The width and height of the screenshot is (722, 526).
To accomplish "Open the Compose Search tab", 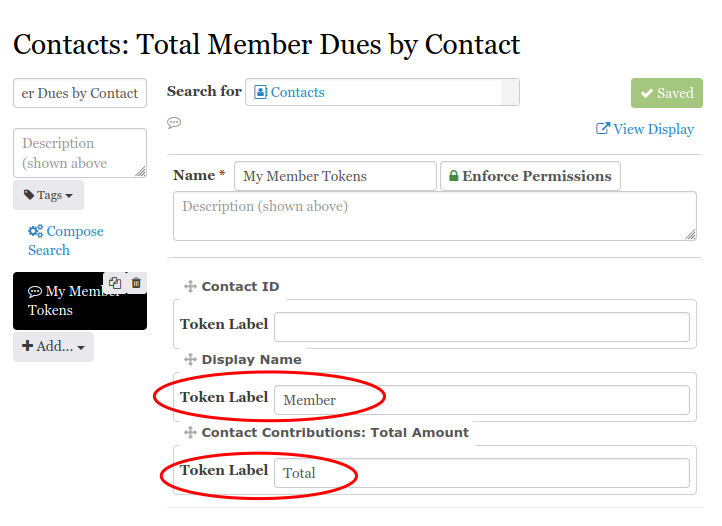I will [66, 240].
